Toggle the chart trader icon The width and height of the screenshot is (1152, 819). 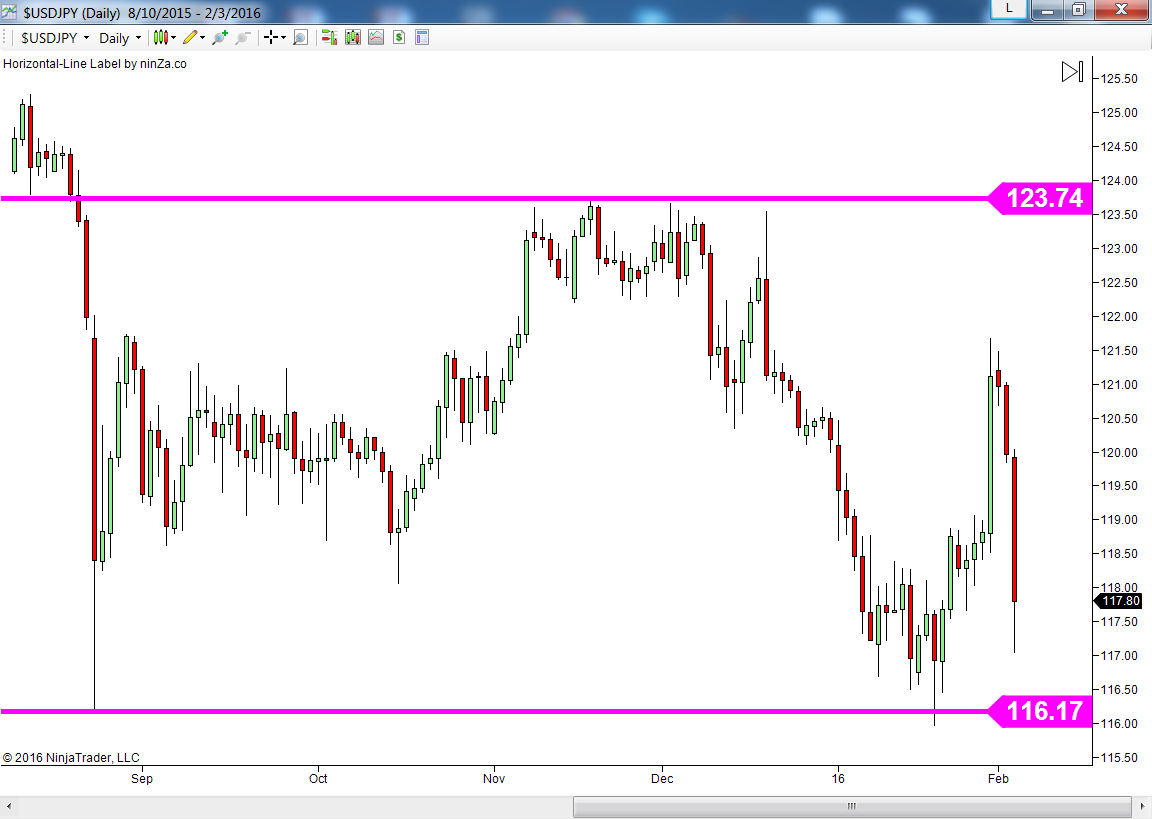(330, 37)
